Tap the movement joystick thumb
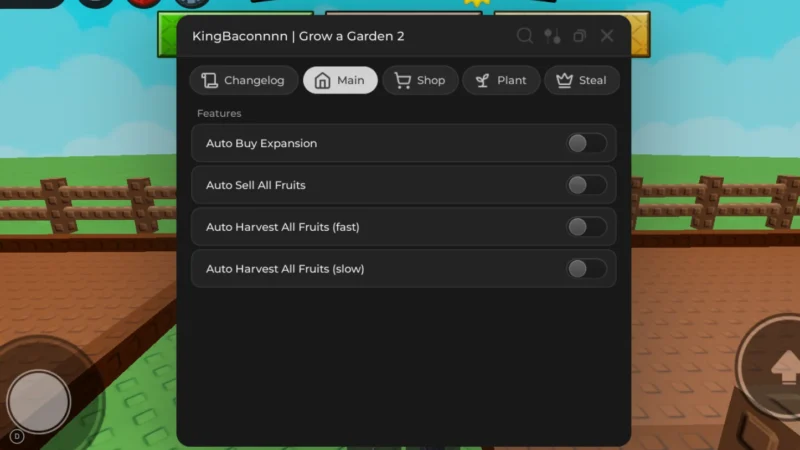Viewport: 800px width, 450px height. pyautogui.click(x=39, y=401)
